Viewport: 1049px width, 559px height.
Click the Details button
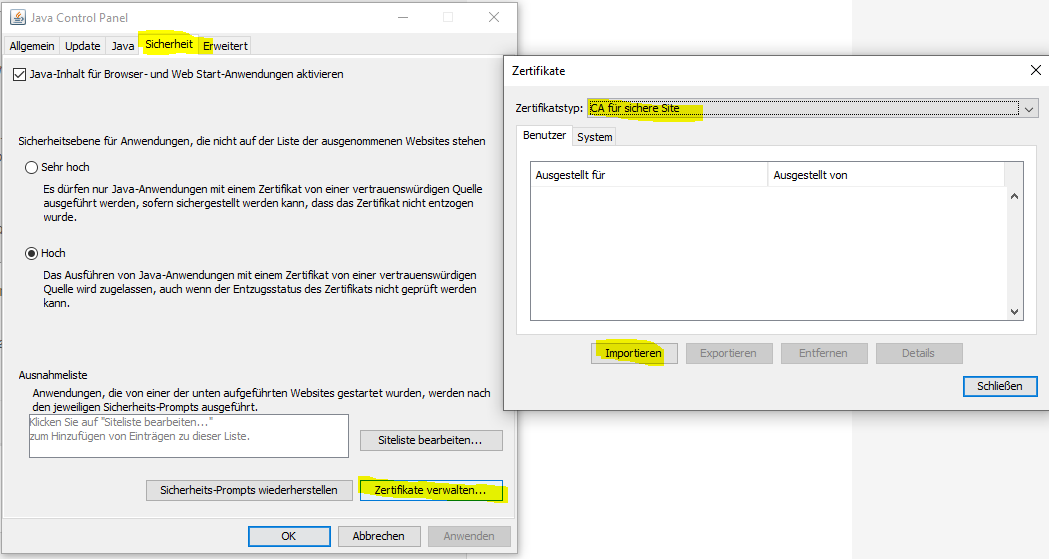pyautogui.click(x=919, y=353)
